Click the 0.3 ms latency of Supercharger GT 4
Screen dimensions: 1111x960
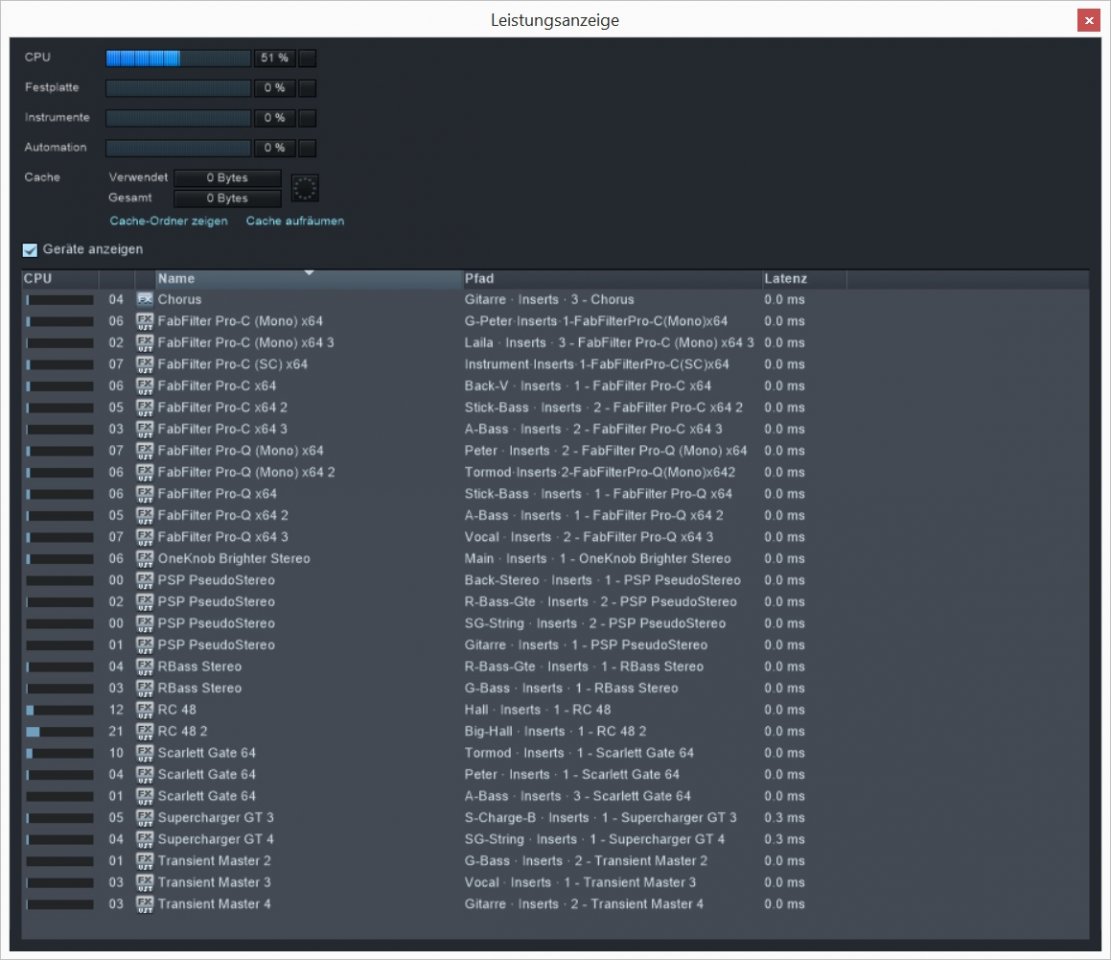[784, 840]
